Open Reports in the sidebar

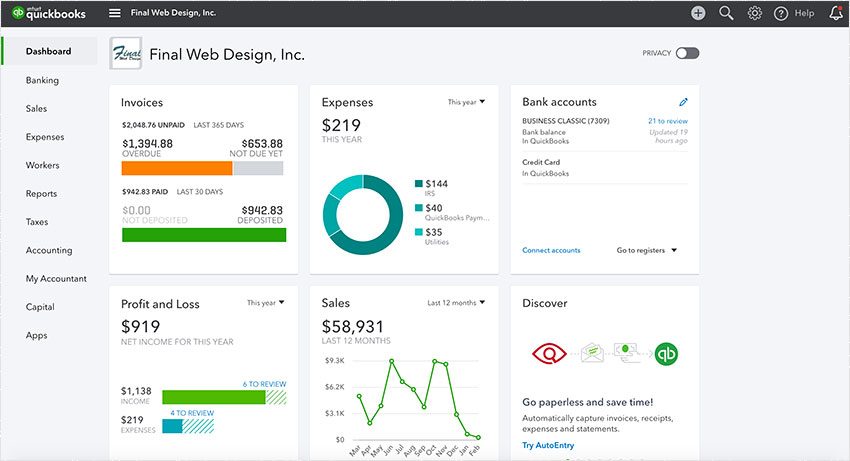tap(41, 194)
